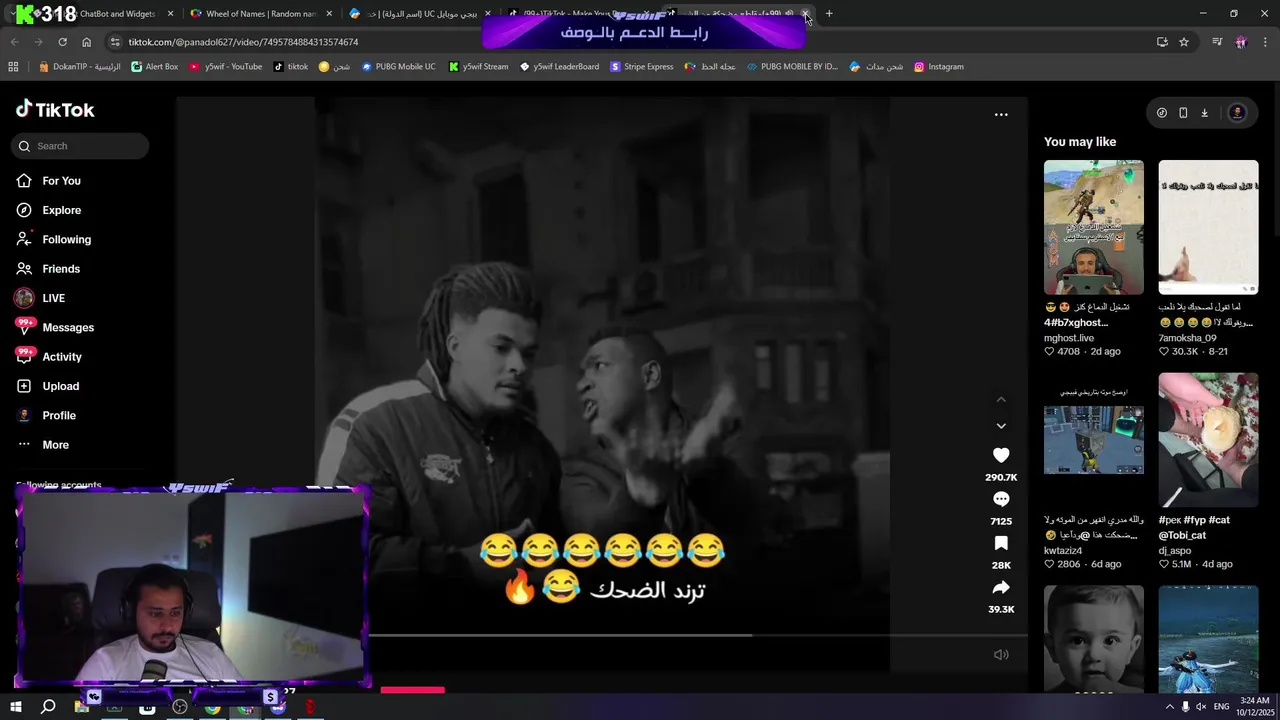Click the kwtaziz4 username
This screenshot has height=720, width=1280.
coord(1063,551)
